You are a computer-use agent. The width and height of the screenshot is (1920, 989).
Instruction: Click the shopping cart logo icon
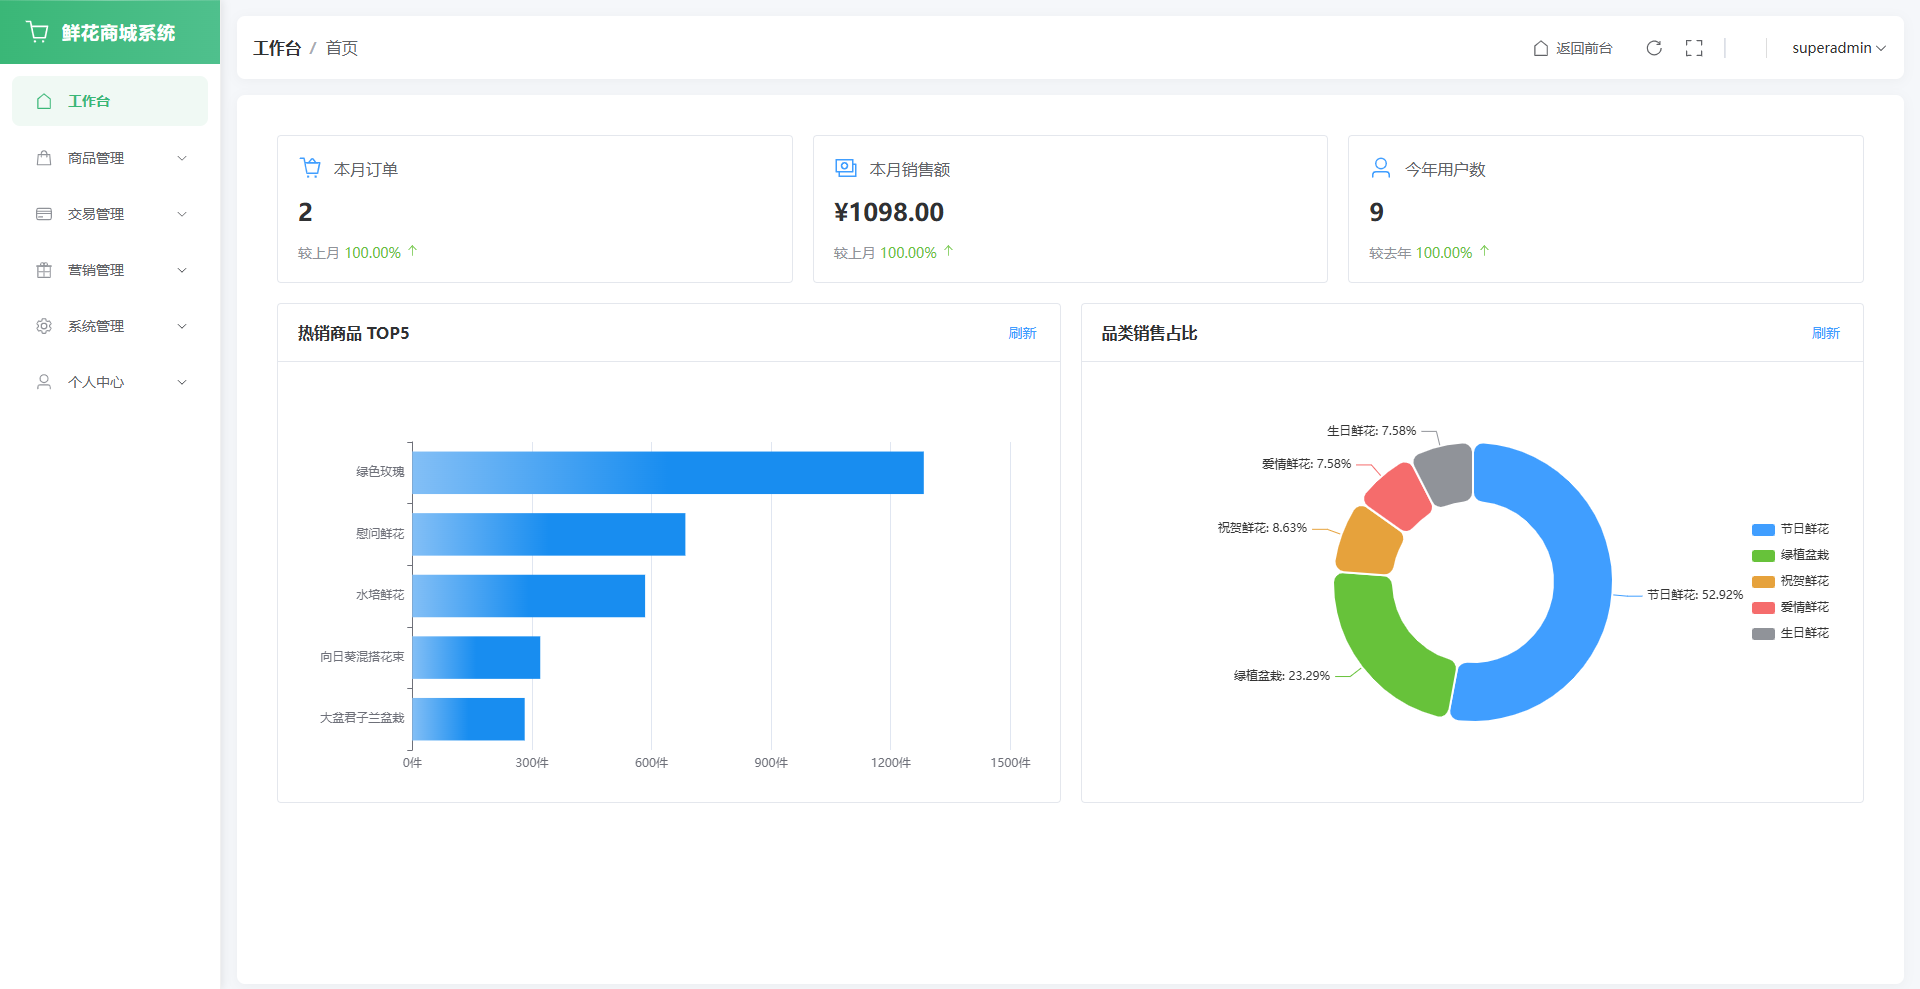pos(38,32)
